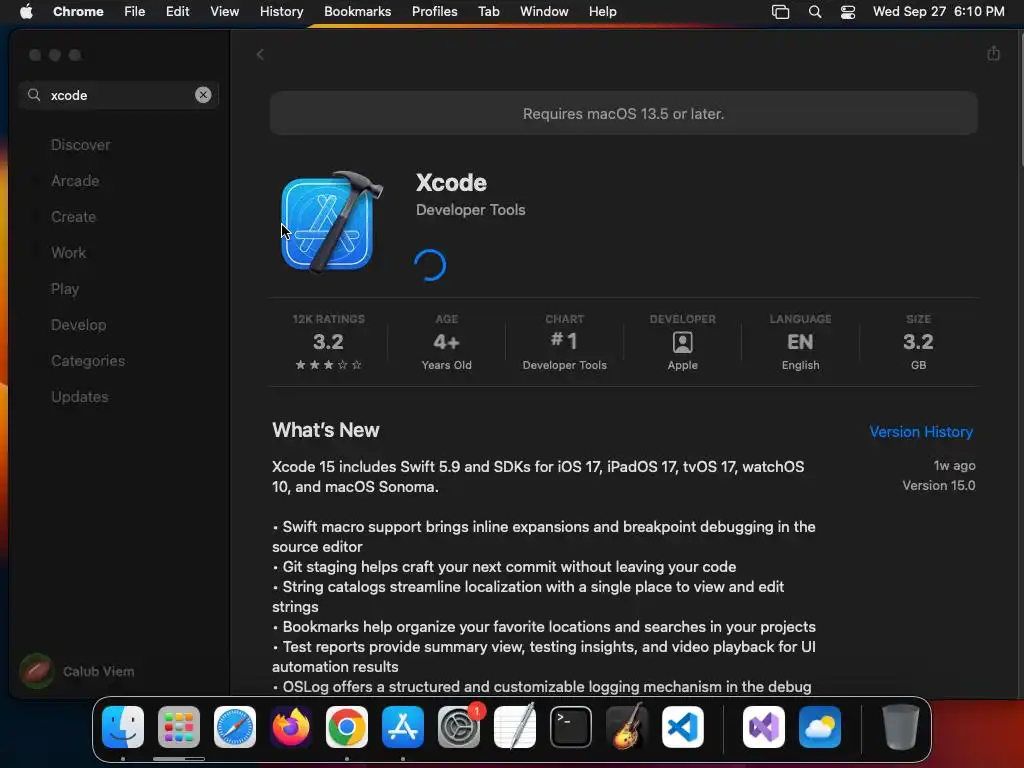Open Spotlight search in menu bar
The height and width of the screenshot is (768, 1024).
[814, 12]
